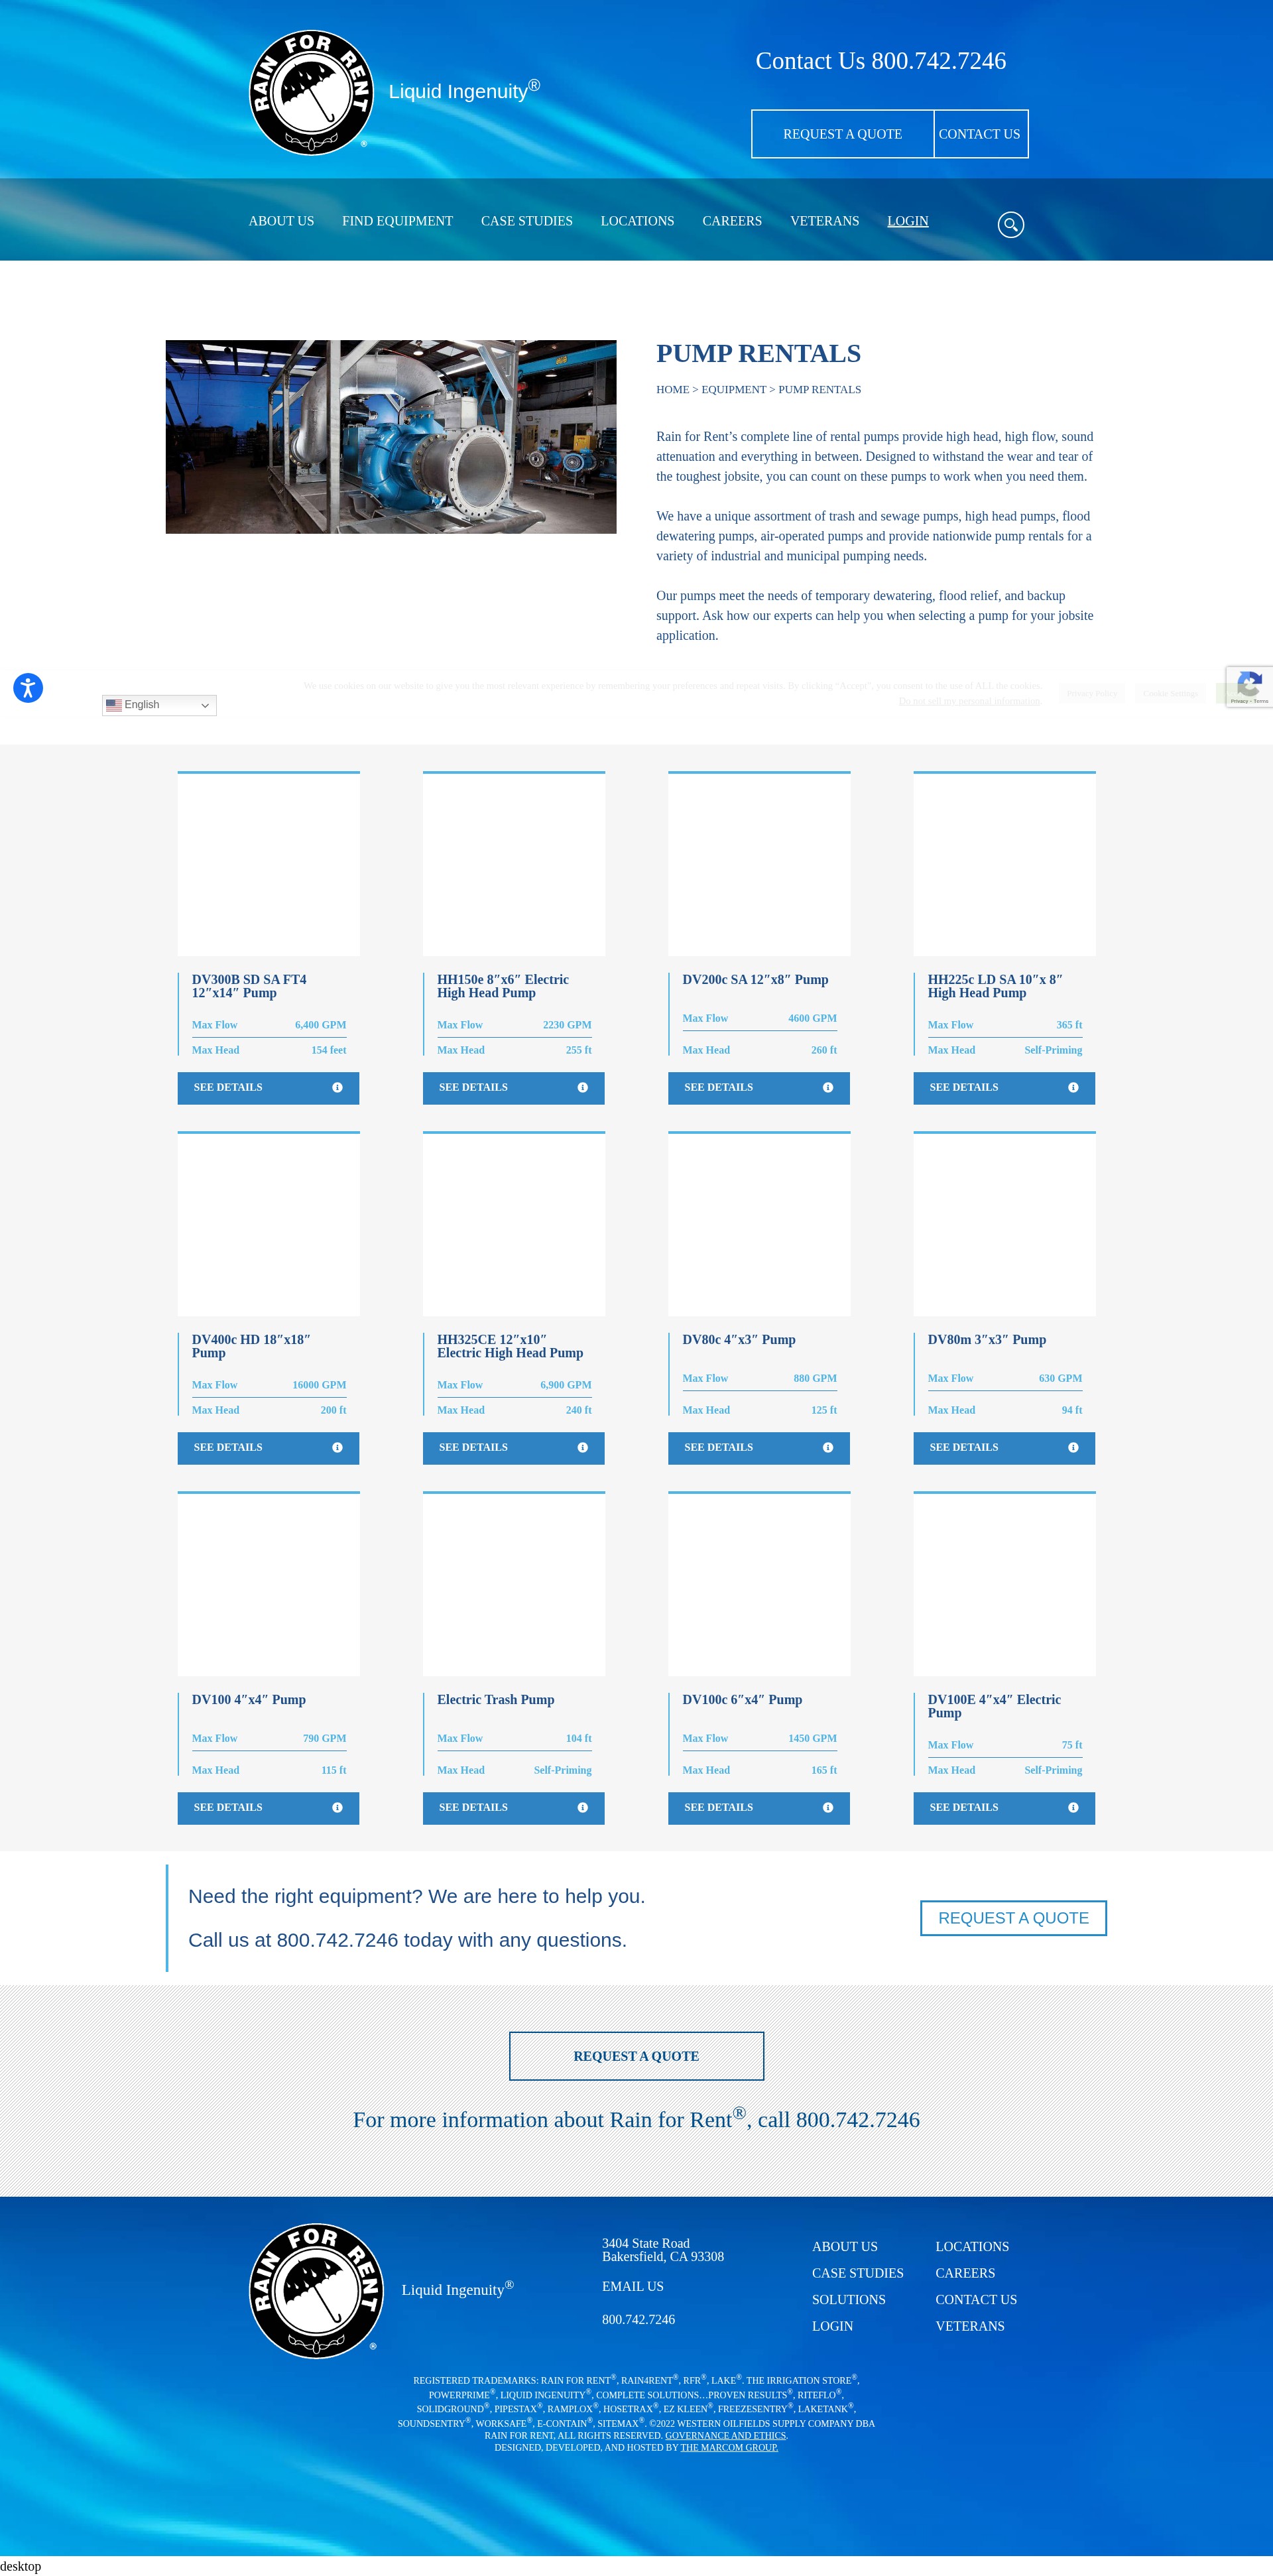Click info icon on HH150e Electric High Head card
This screenshot has width=1273, height=2576.
pos(582,1088)
